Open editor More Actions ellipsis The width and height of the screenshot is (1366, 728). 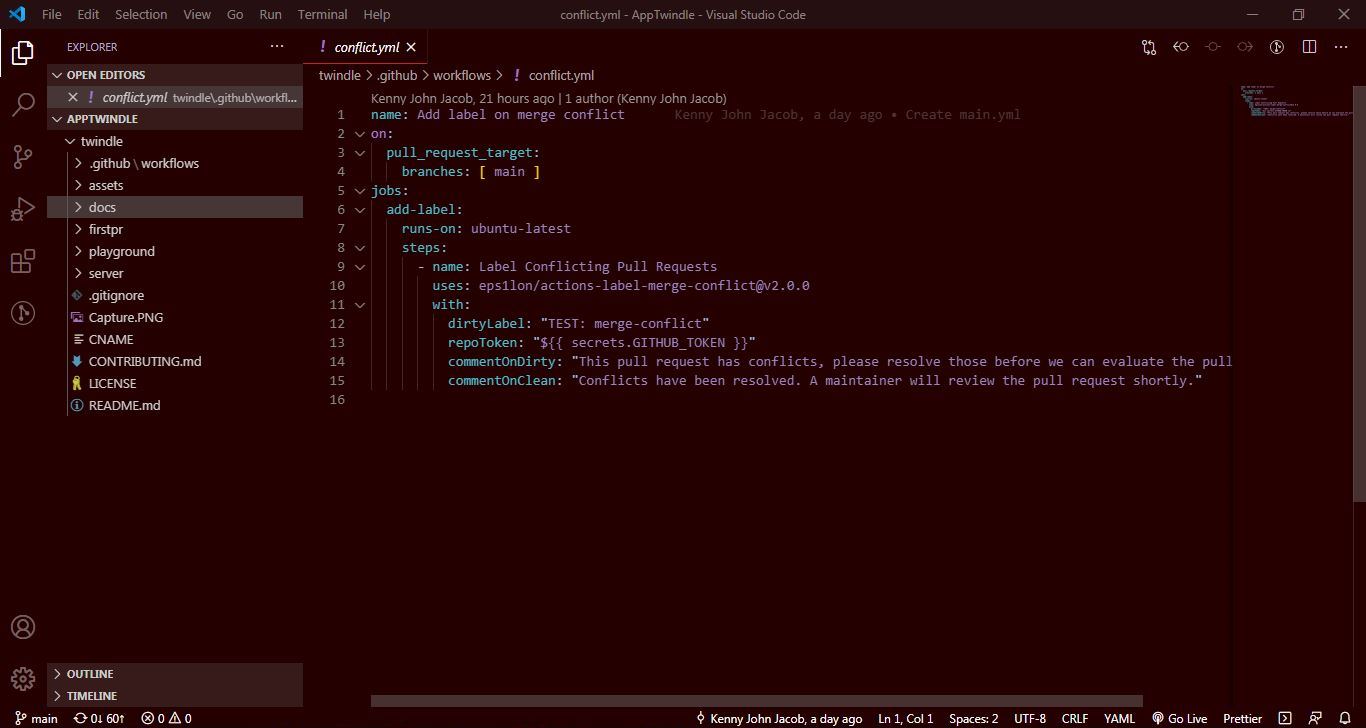(x=1341, y=47)
